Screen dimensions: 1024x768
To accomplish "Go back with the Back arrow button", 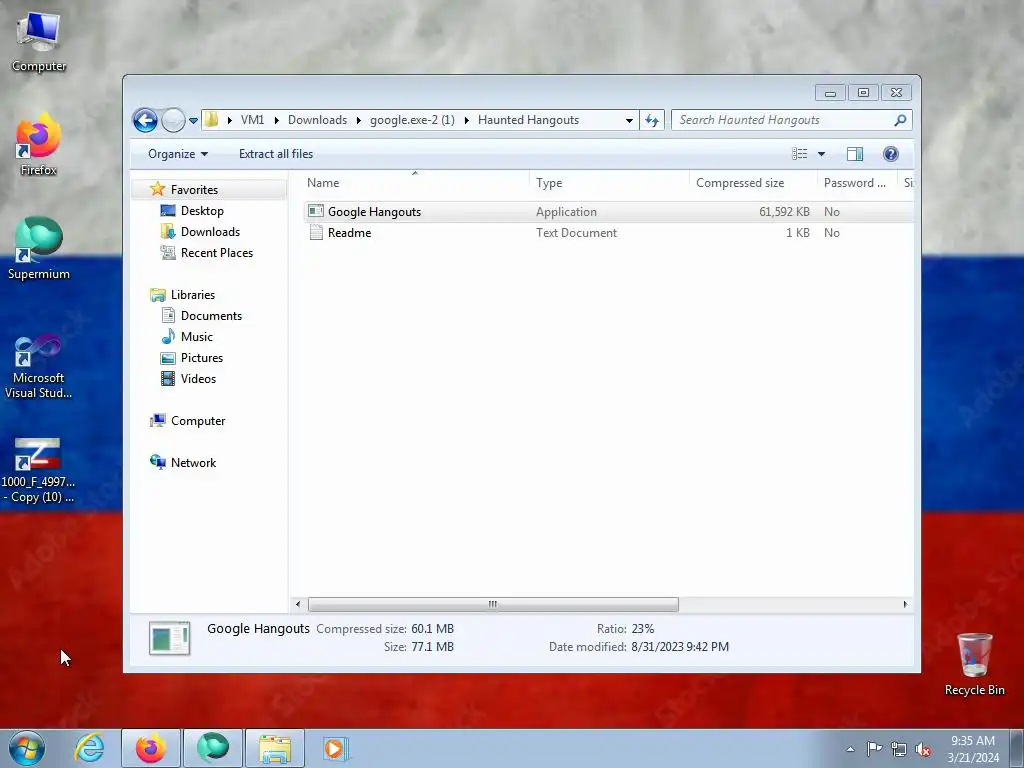I will point(145,120).
